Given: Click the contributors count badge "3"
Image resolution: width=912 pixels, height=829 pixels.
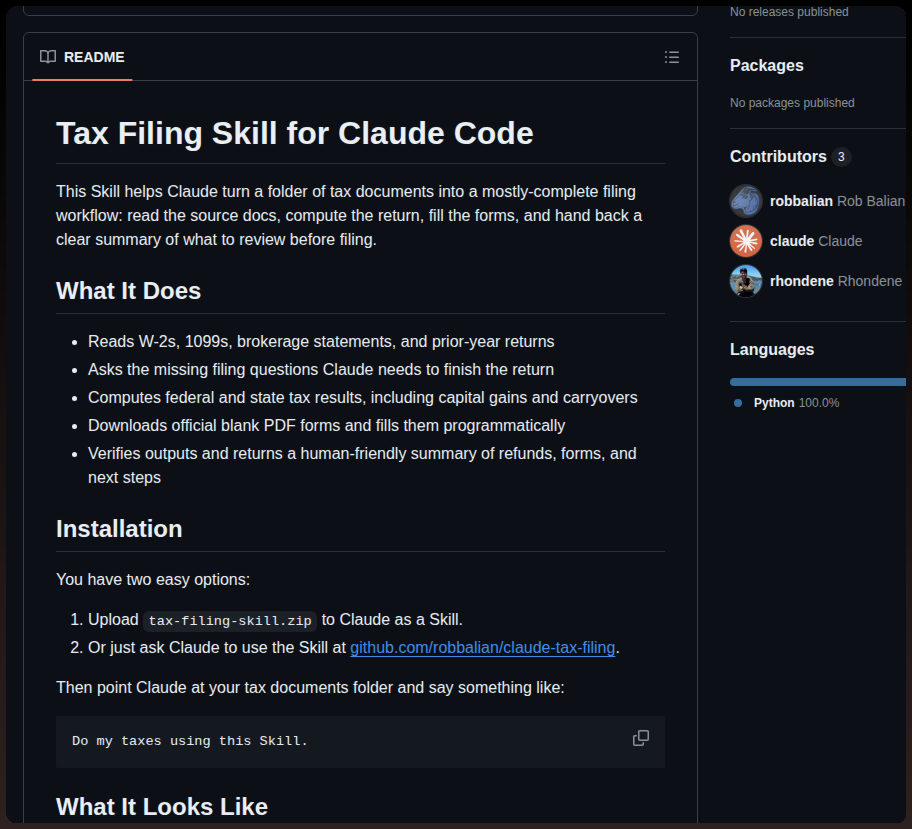Looking at the screenshot, I should tap(841, 156).
